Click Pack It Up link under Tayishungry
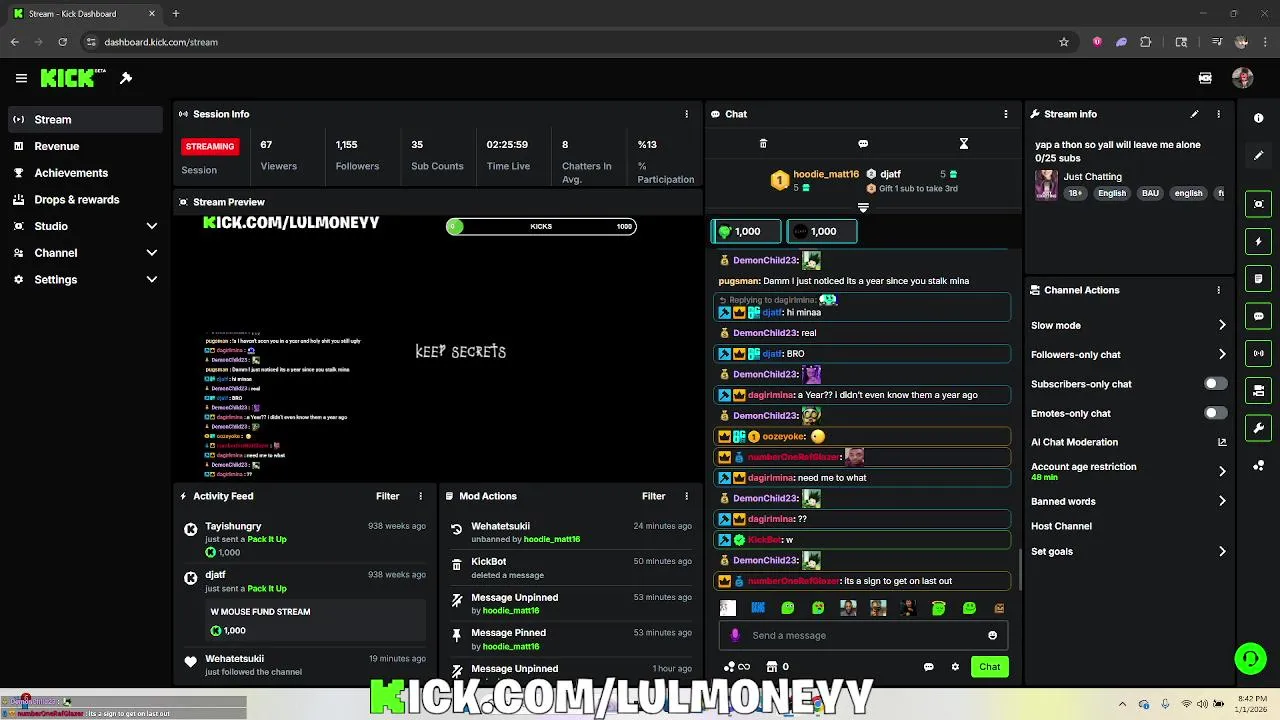The image size is (1280, 720). [266, 539]
